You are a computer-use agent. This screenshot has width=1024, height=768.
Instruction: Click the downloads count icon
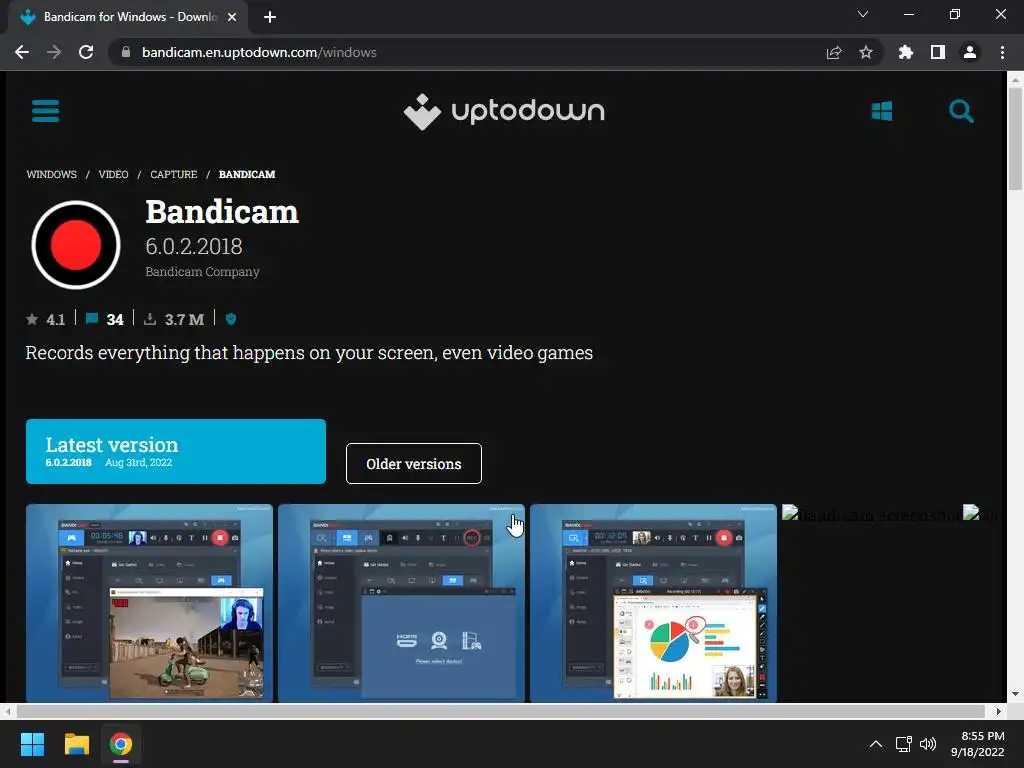(150, 319)
